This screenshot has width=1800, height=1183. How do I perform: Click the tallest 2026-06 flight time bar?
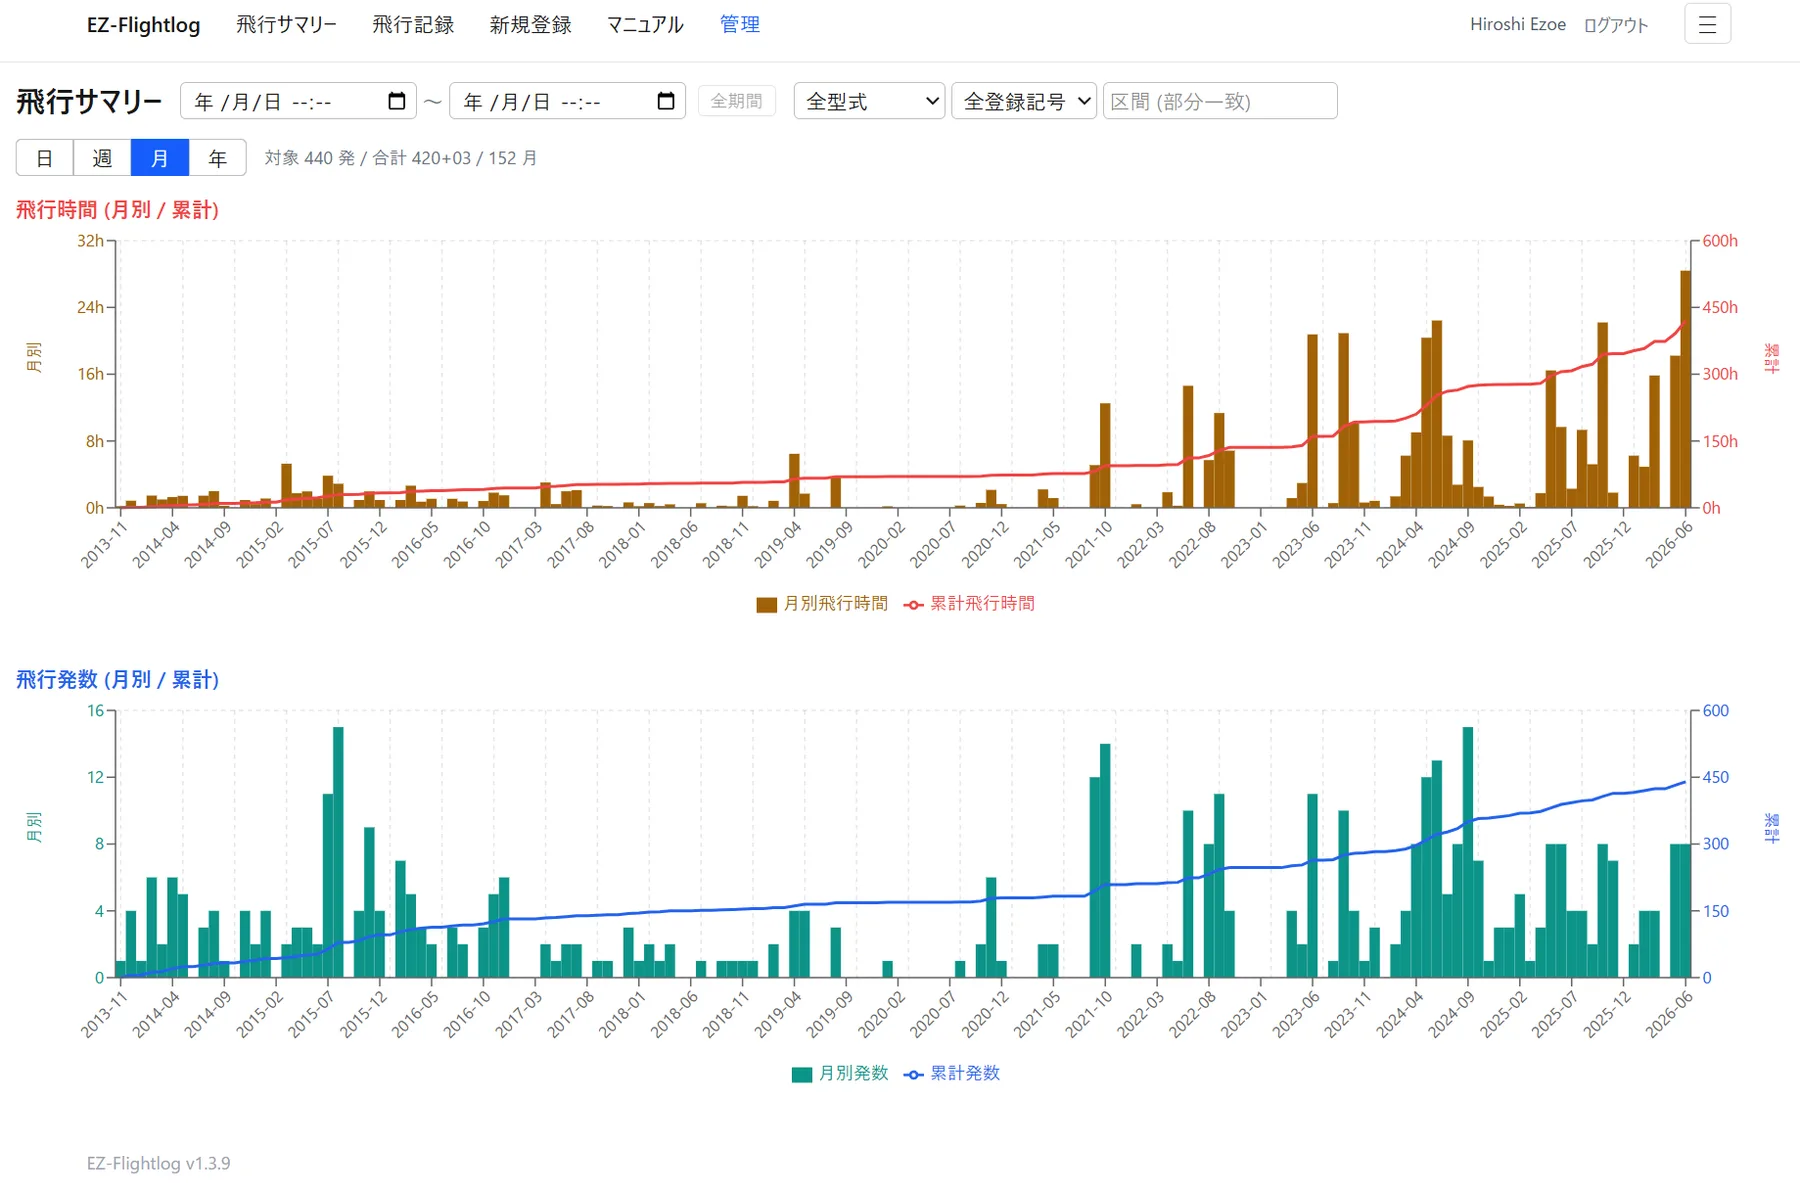[1686, 389]
